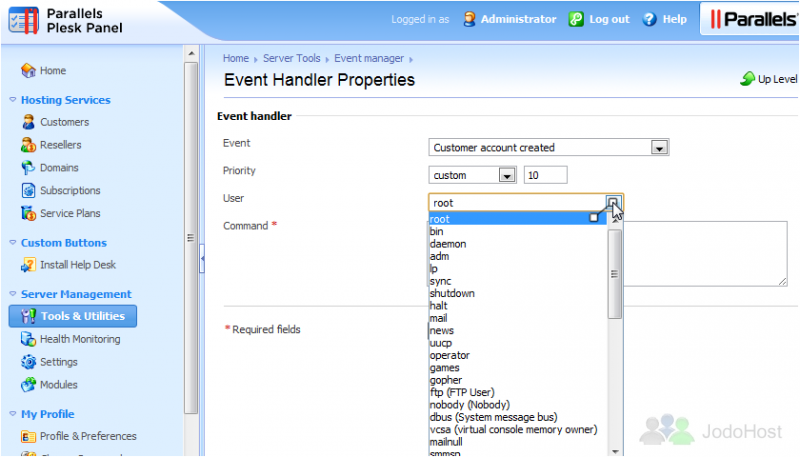Click the Command text area

click(x=705, y=253)
